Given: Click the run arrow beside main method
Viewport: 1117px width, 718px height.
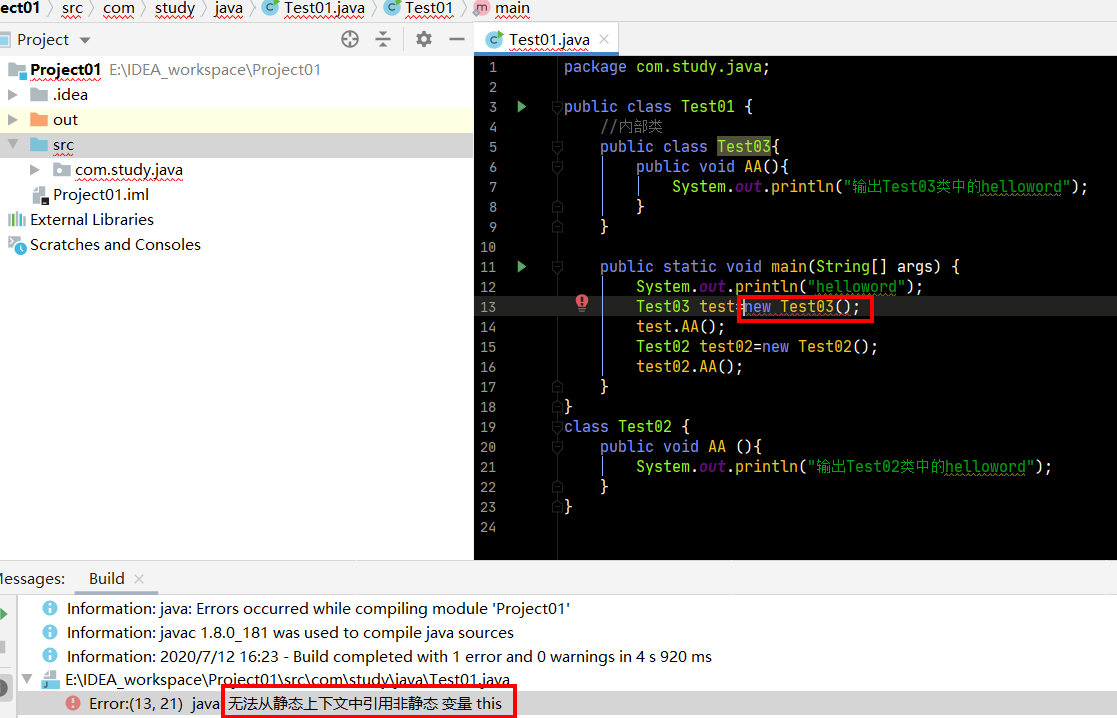Looking at the screenshot, I should click(x=521, y=266).
